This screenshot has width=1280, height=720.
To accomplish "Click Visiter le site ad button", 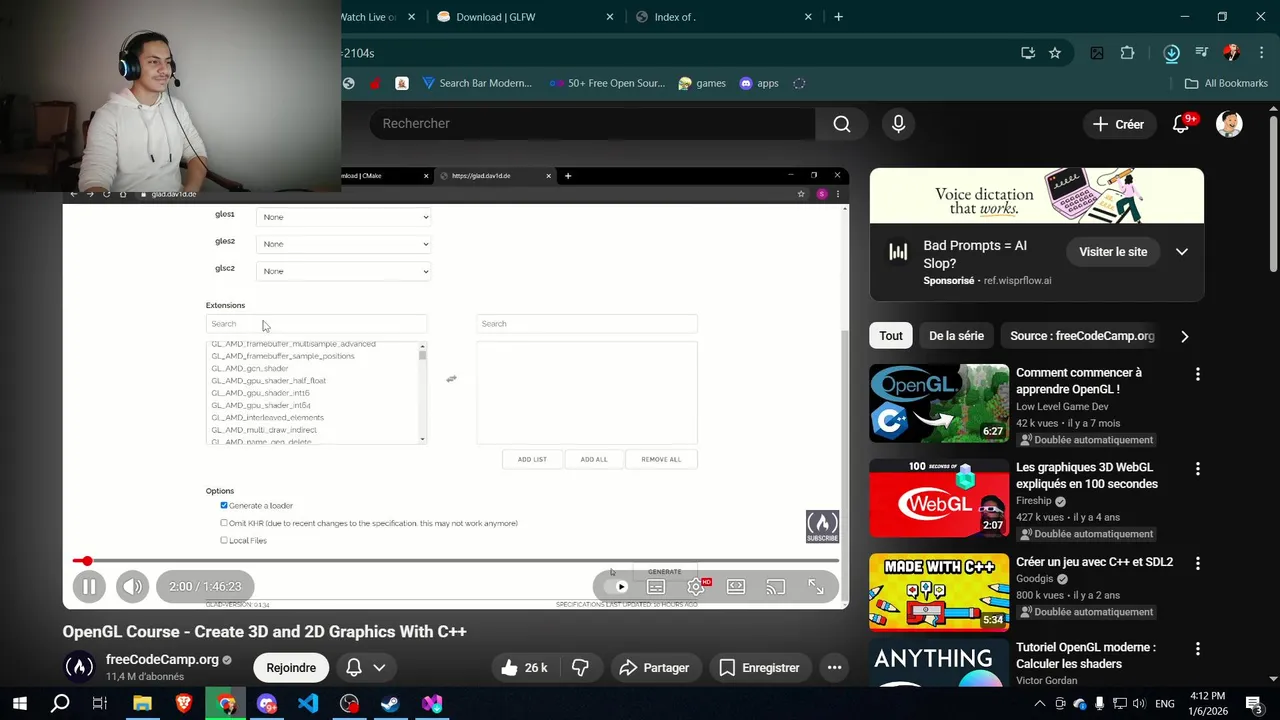I will click(x=1113, y=252).
